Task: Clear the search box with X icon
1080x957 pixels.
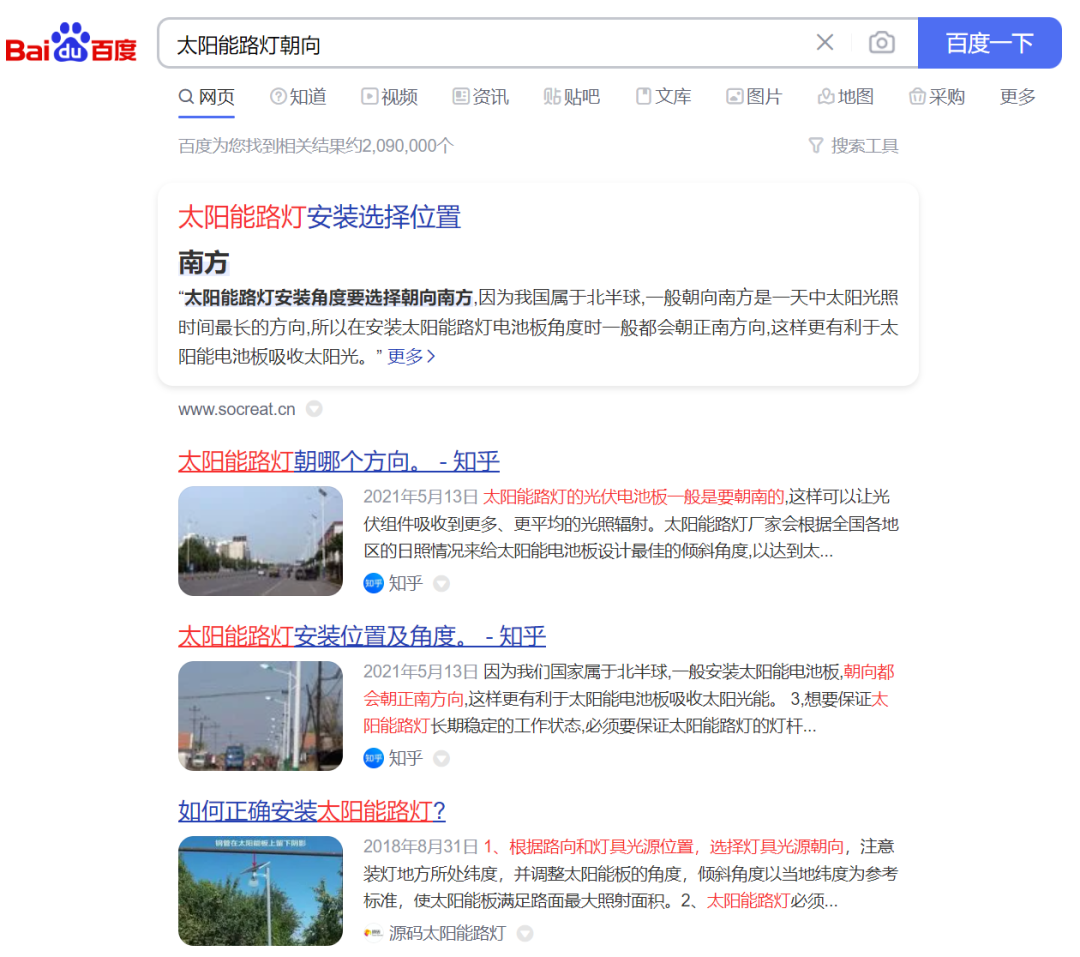Action: (824, 43)
